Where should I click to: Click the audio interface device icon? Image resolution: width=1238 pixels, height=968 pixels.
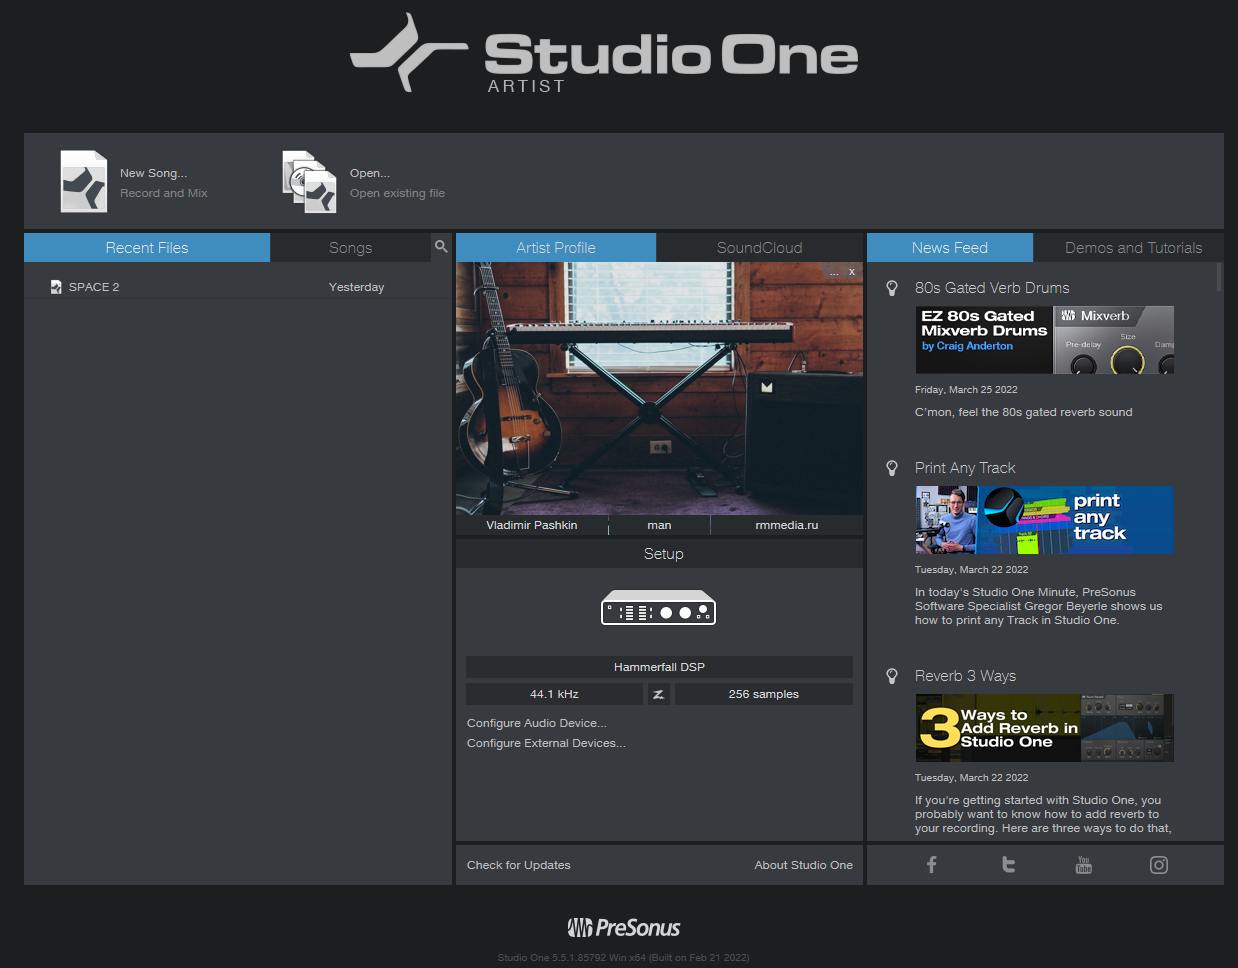coord(658,607)
